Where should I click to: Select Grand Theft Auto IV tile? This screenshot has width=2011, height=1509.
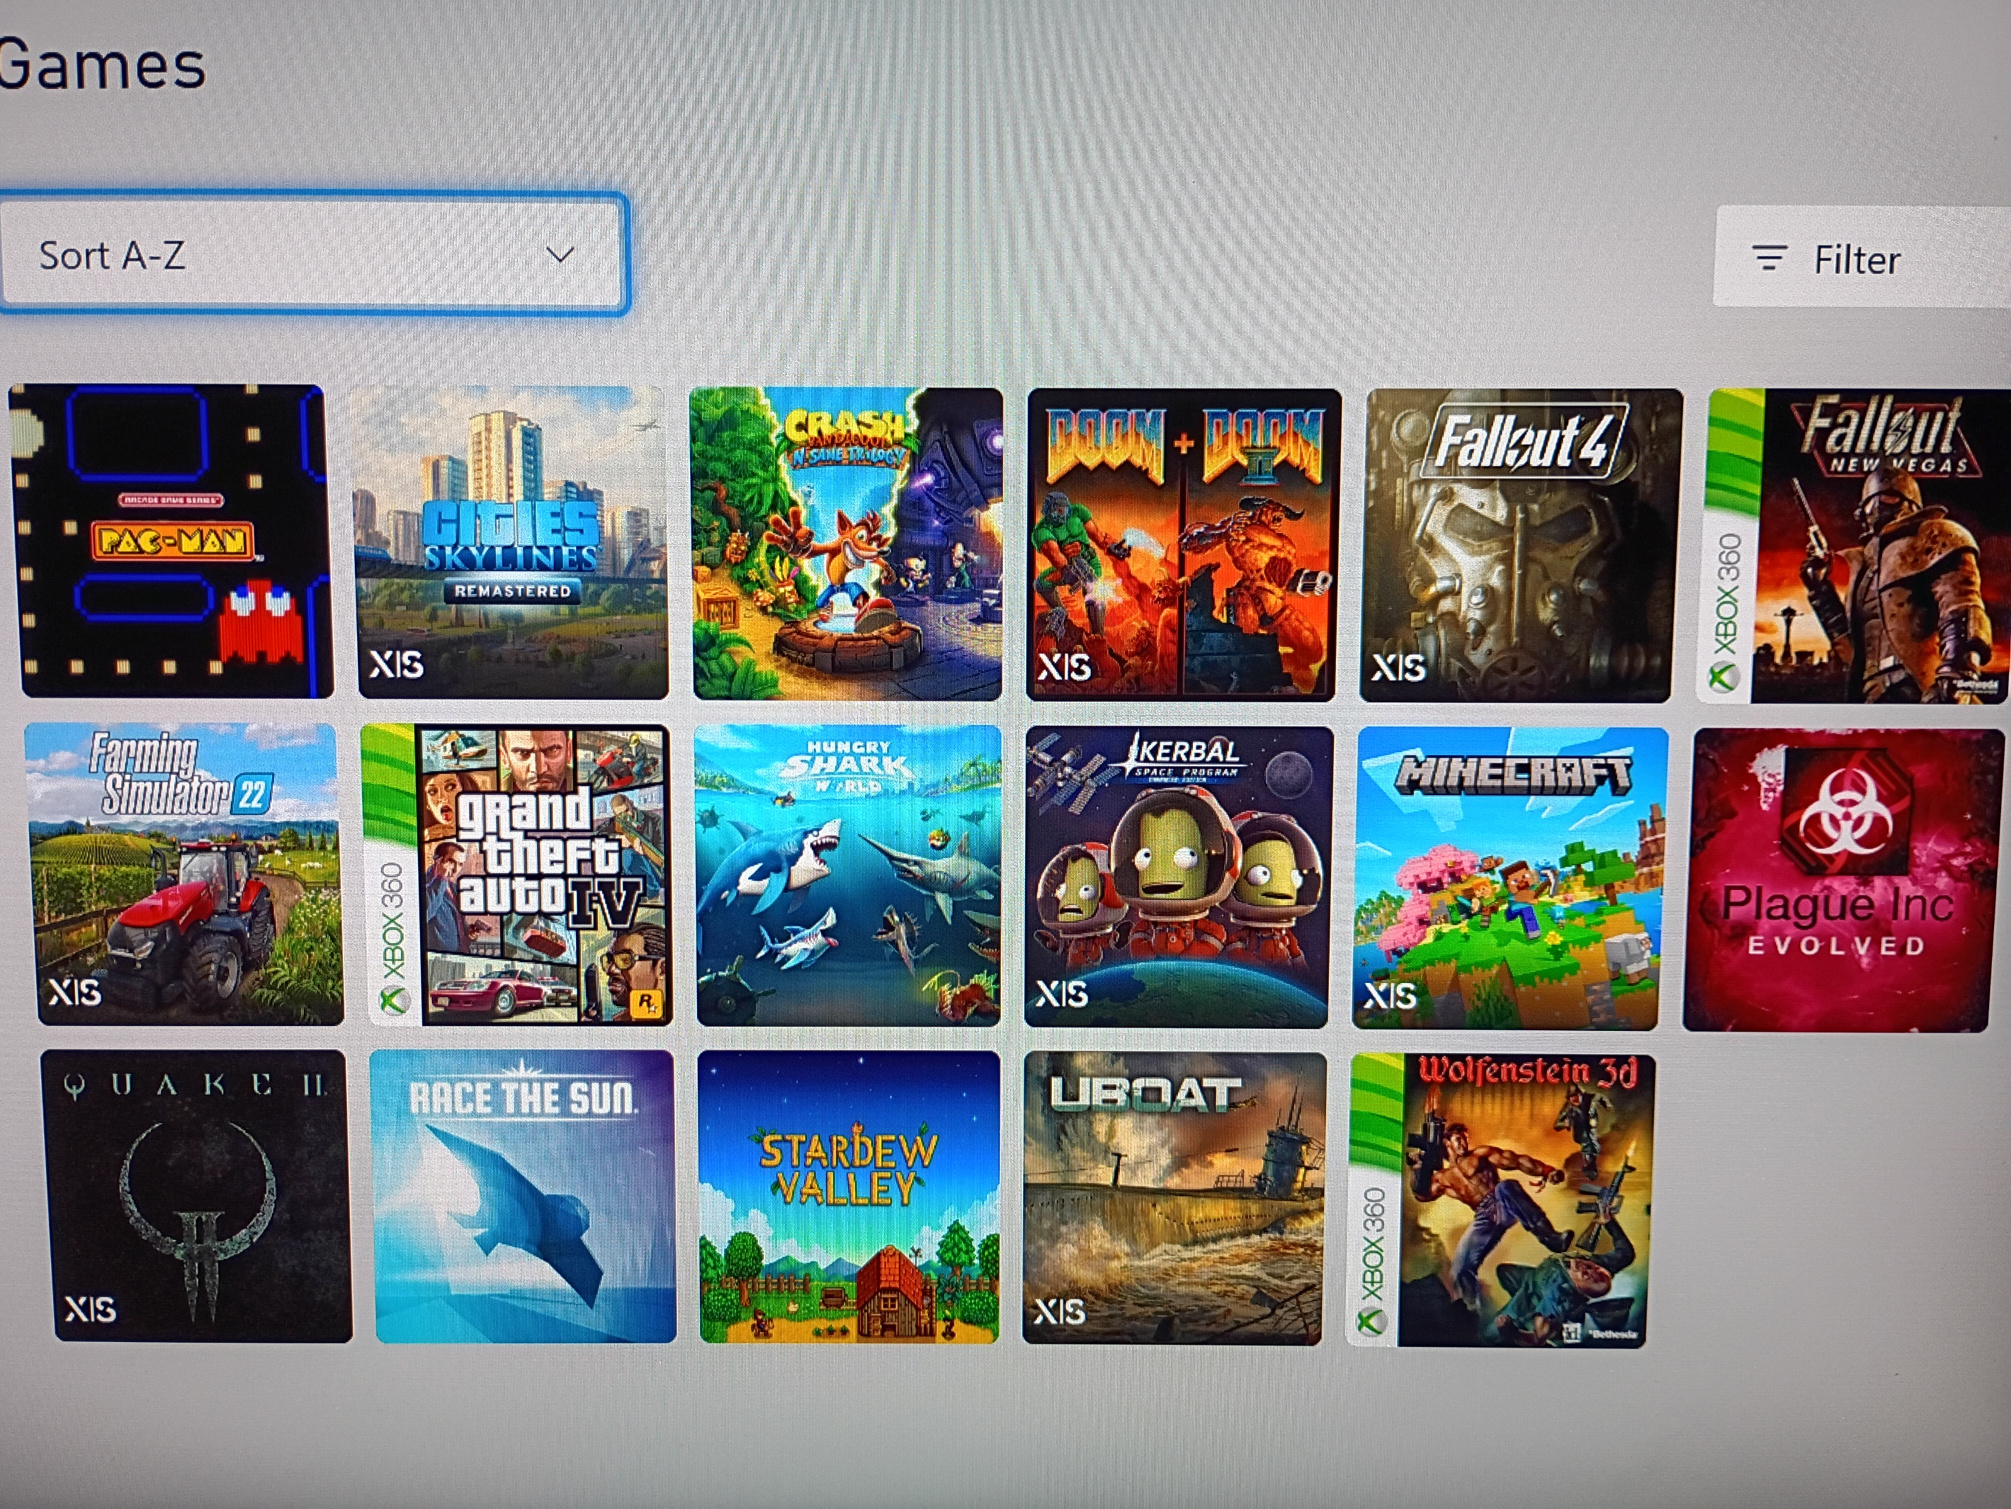517,875
